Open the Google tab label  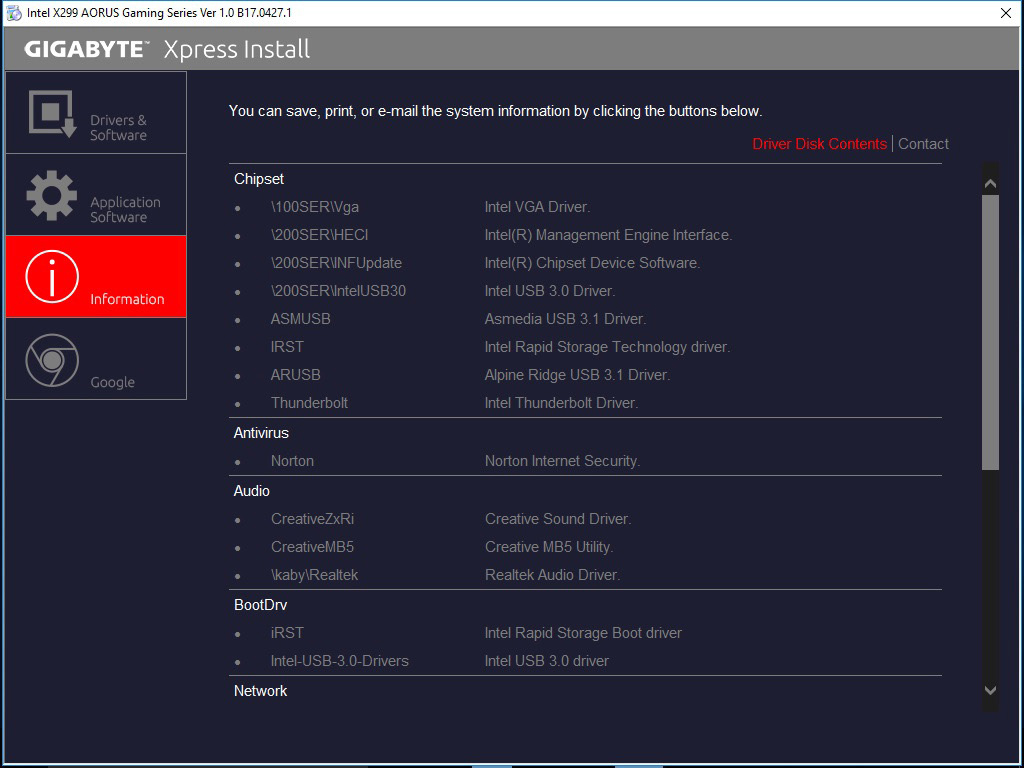[112, 382]
